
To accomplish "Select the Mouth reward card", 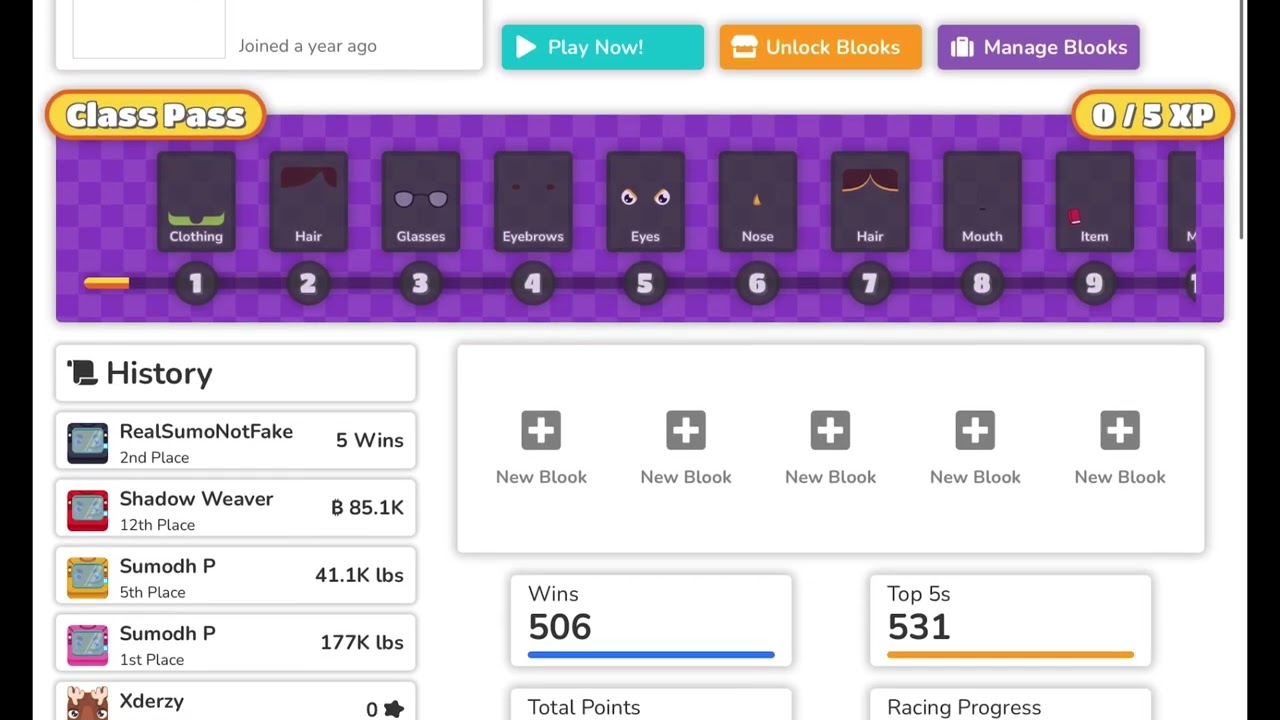I will click(x=982, y=201).
